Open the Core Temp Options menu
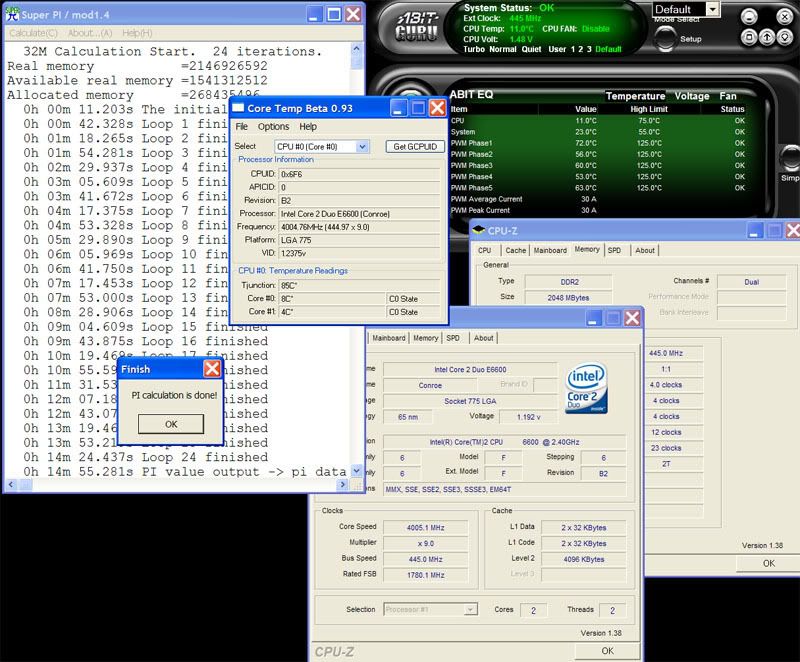 pyautogui.click(x=273, y=126)
